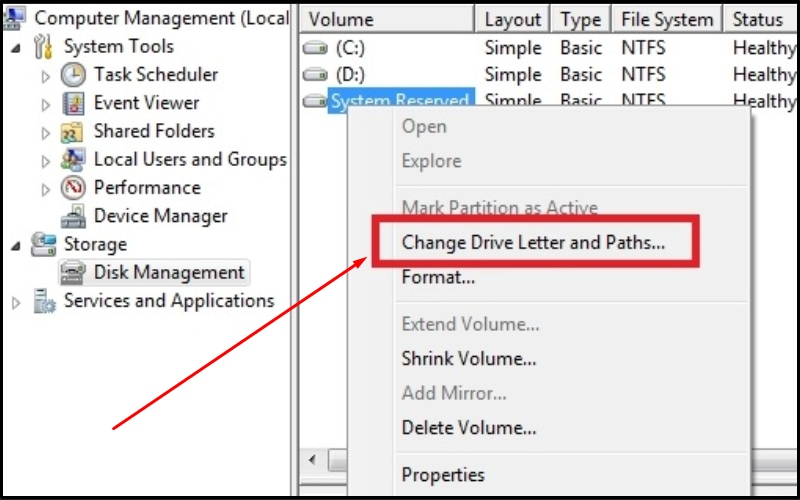Click the Performance gauge icon
Image resolution: width=800 pixels, height=500 pixels.
tap(73, 188)
